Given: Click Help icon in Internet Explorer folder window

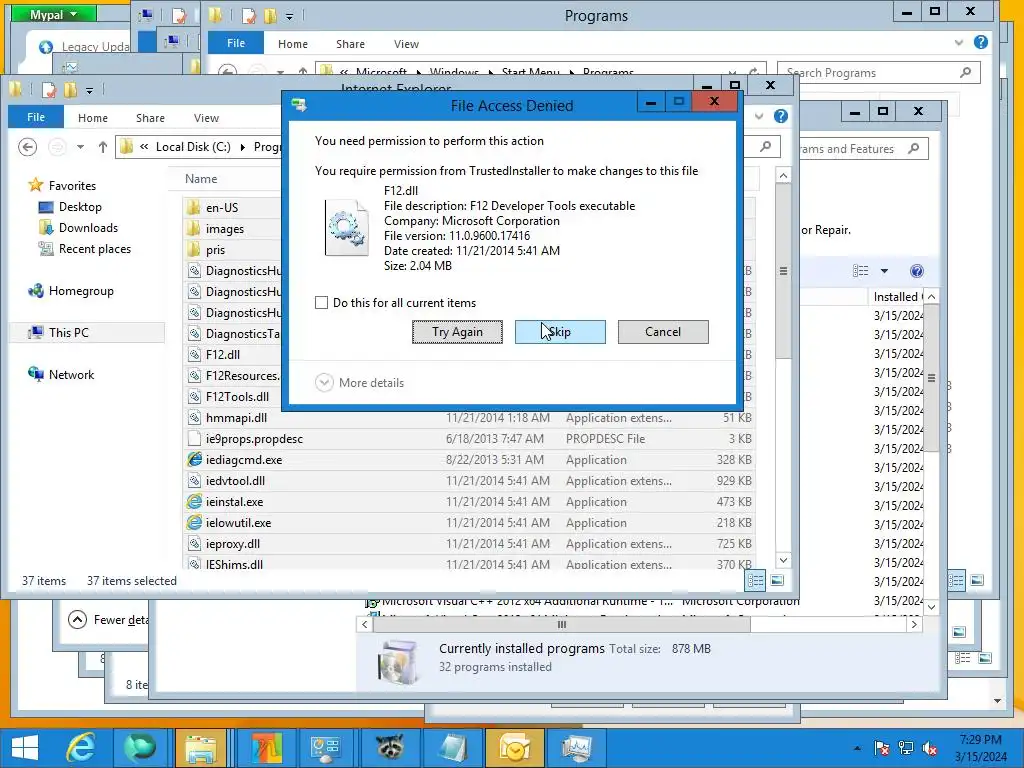Looking at the screenshot, I should (780, 116).
